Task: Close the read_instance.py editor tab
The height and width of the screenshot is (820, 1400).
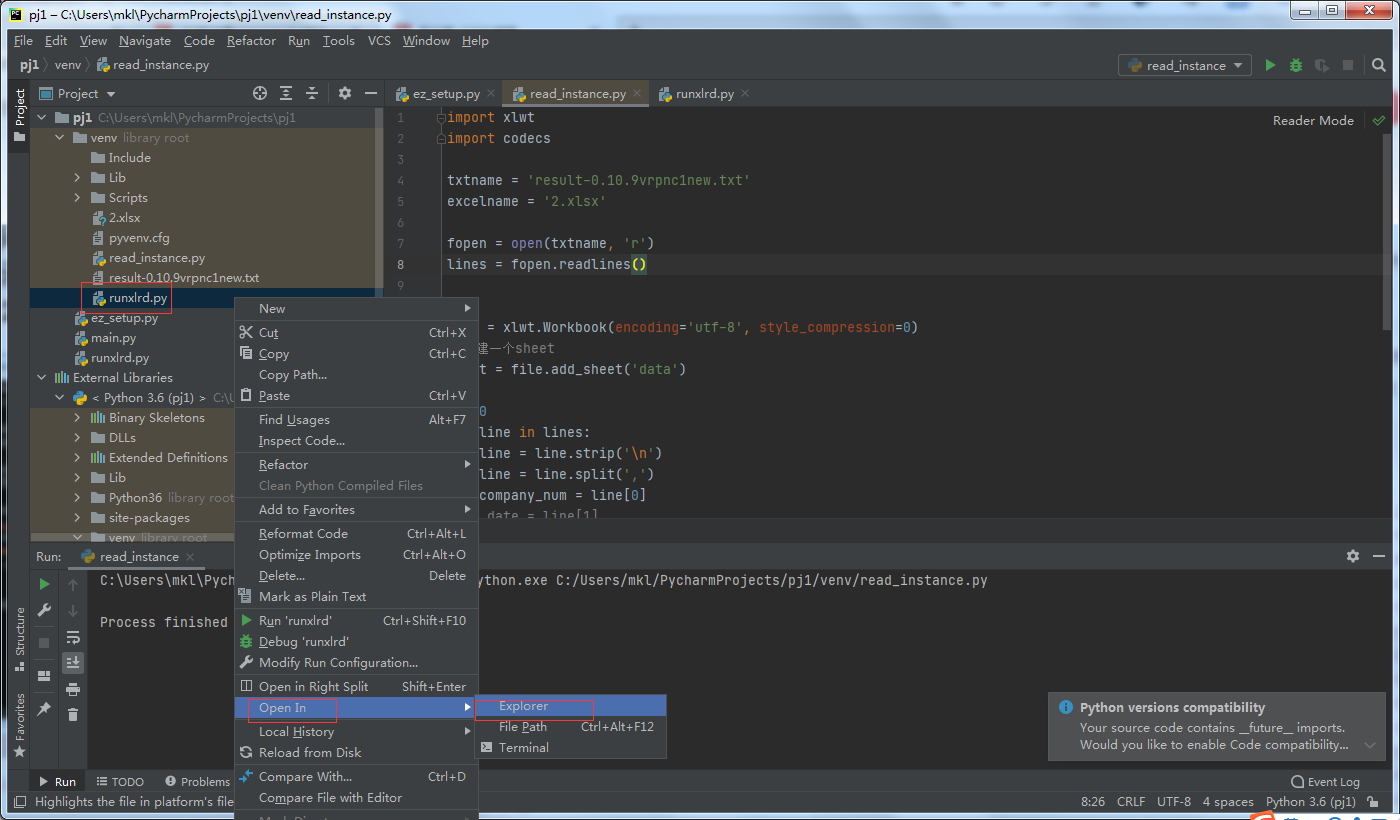Action: (636, 93)
